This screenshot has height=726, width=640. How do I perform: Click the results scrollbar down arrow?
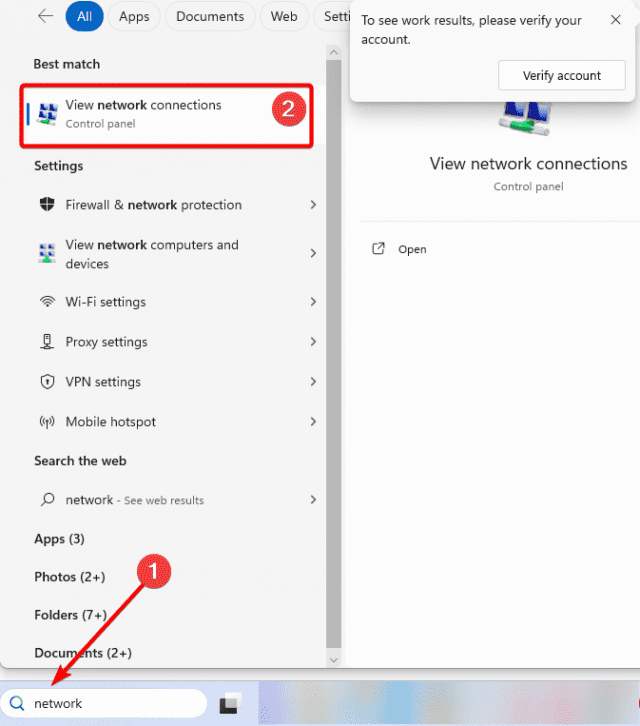(x=333, y=660)
